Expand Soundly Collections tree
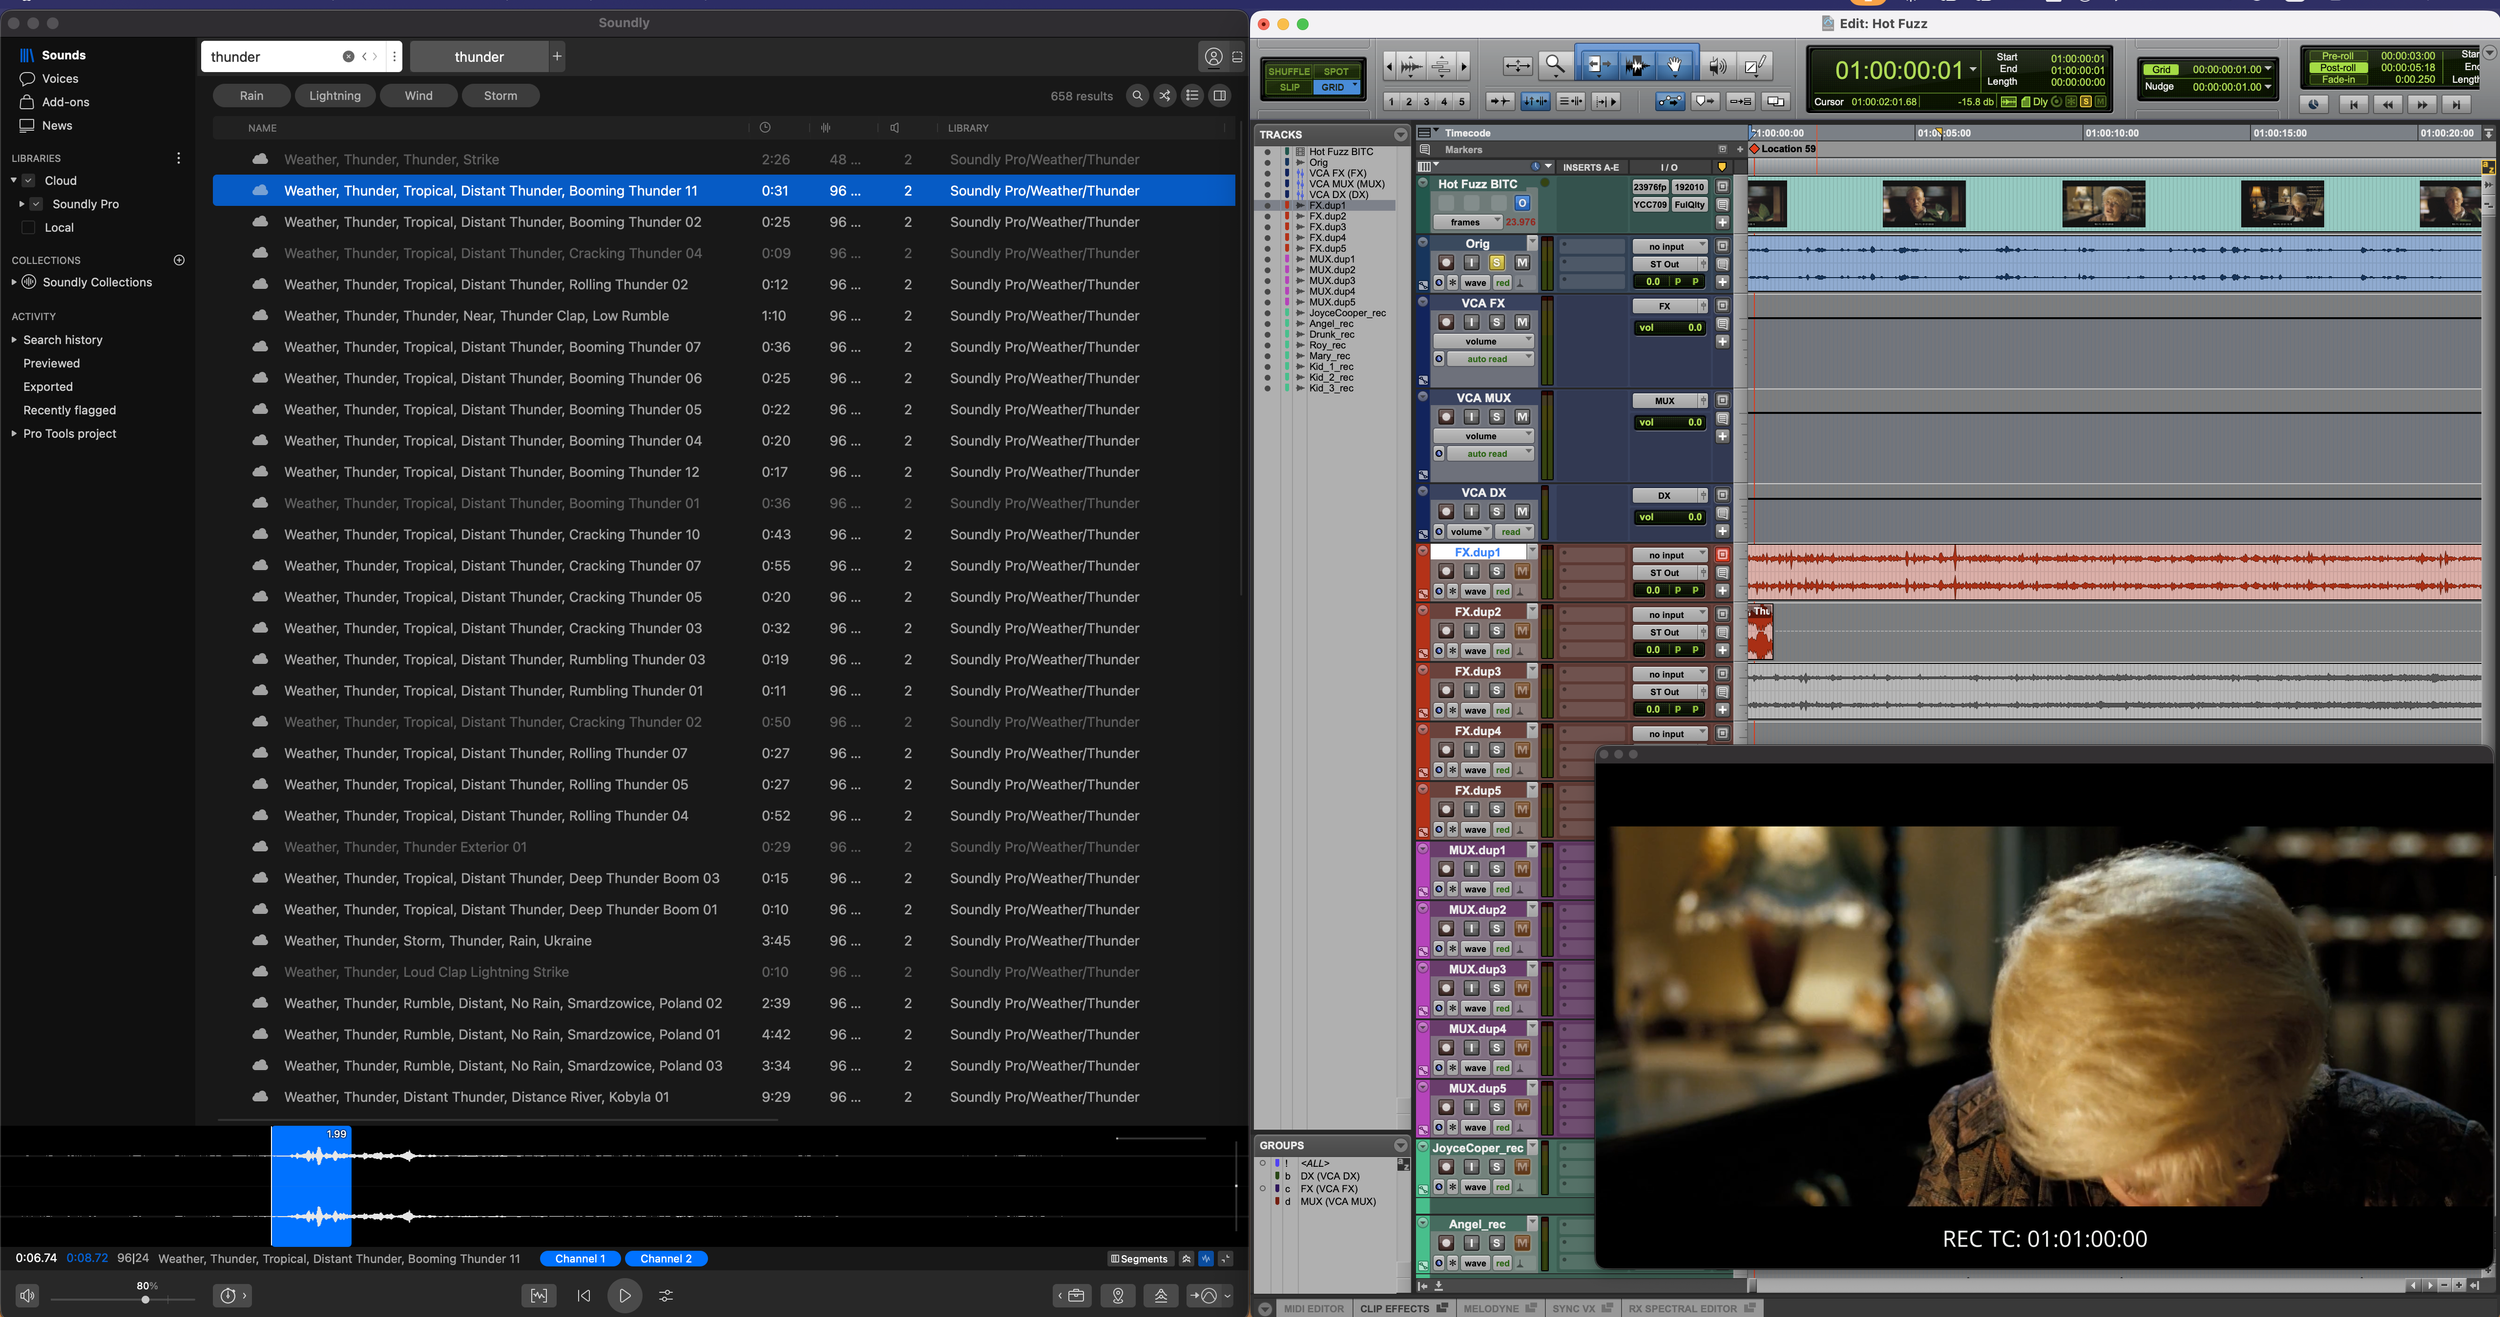Screen dimensions: 2500x1317 pos(14,283)
